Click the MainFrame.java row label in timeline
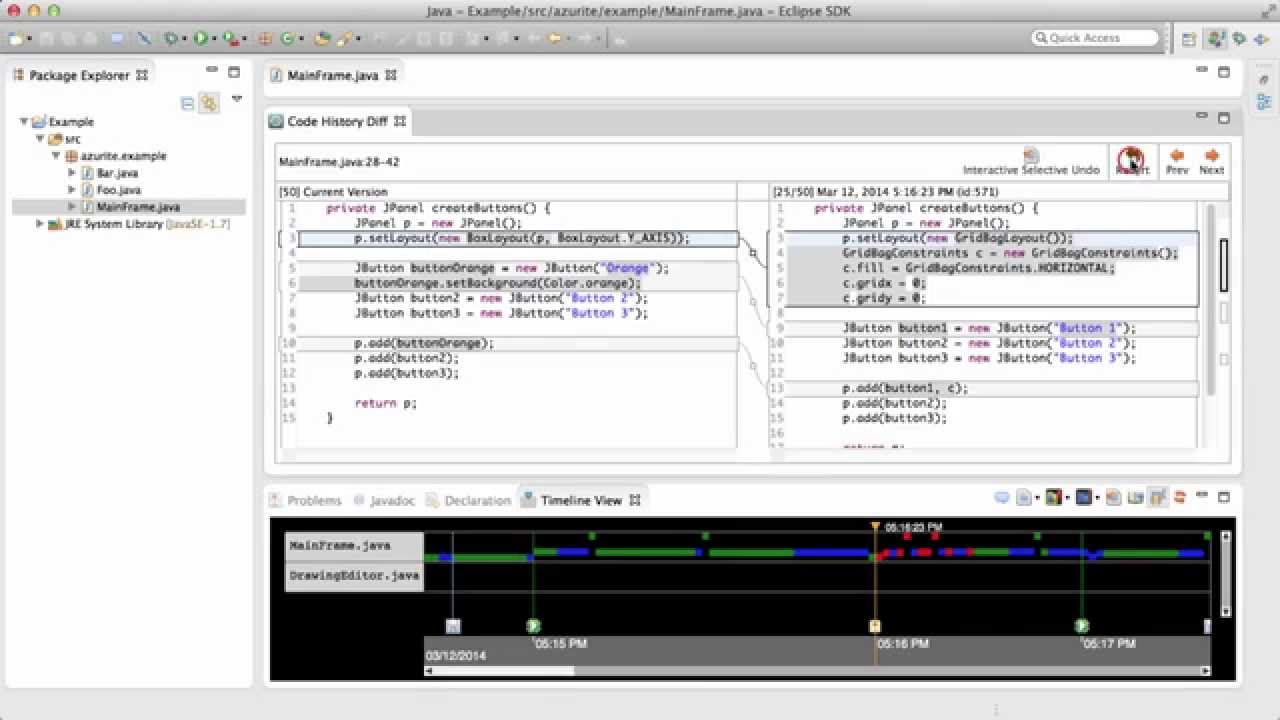This screenshot has height=720, width=1280. tap(354, 546)
